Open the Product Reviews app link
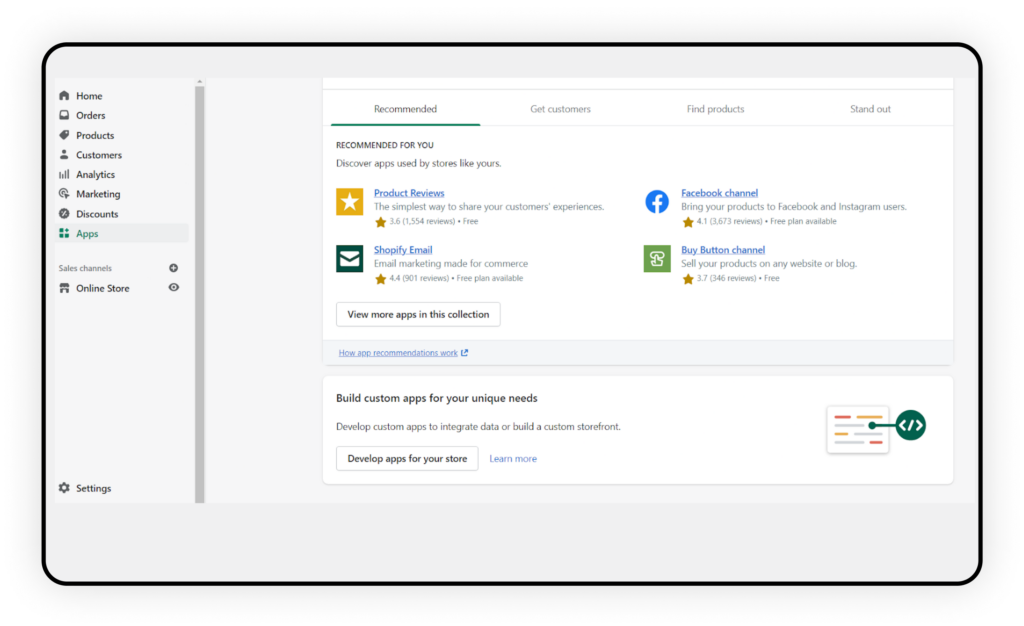Image resolution: width=1024 pixels, height=626 pixels. click(409, 193)
